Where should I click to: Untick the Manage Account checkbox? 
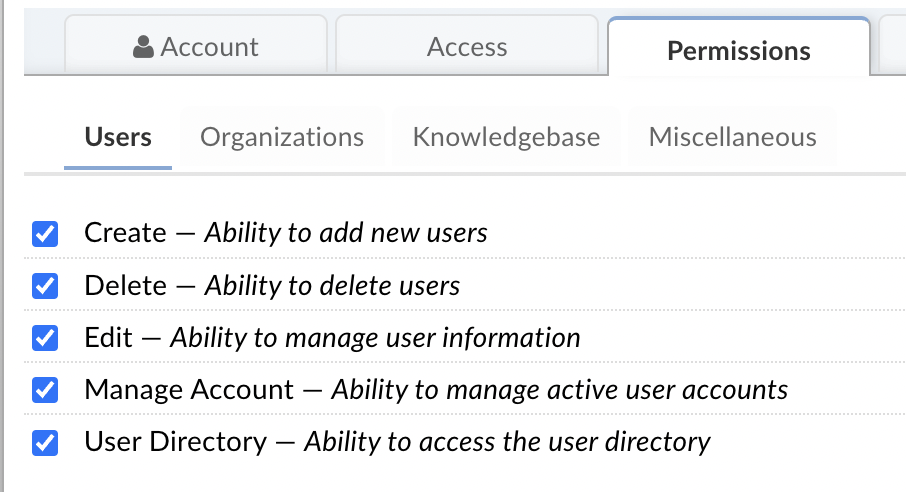click(x=45, y=390)
